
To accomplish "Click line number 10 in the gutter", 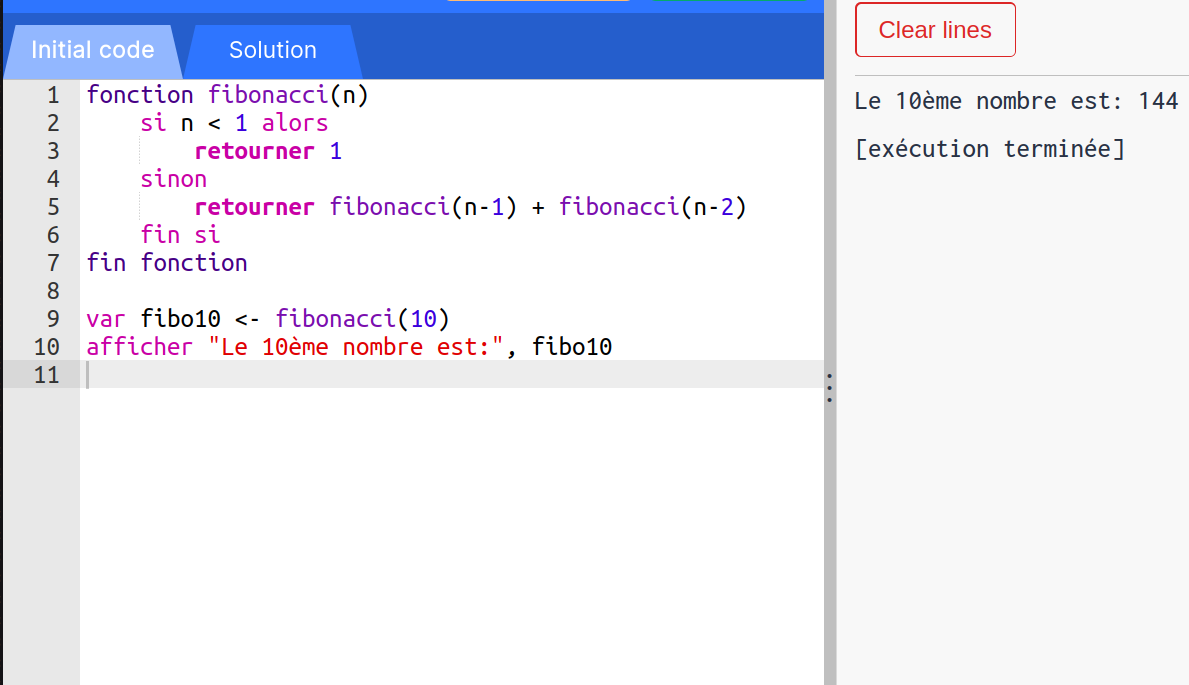I will (46, 346).
